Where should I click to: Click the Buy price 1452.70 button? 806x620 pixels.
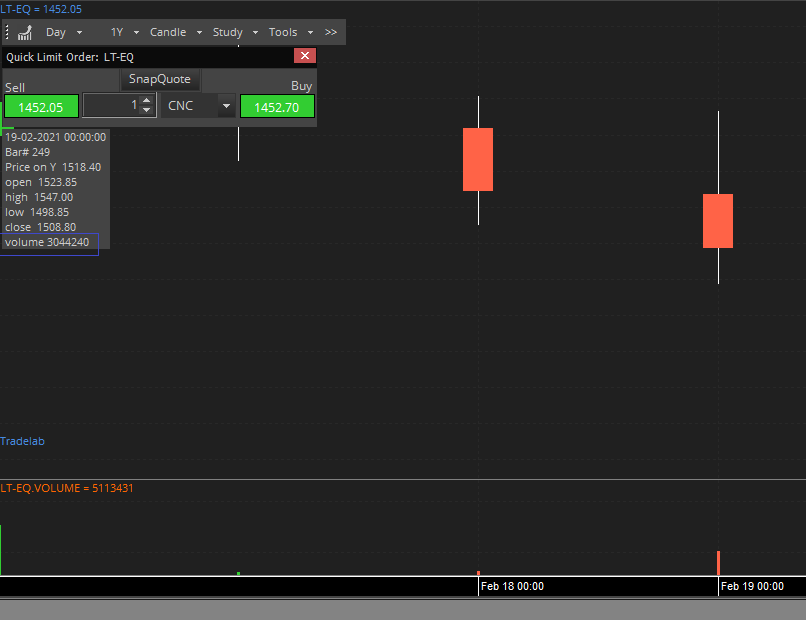(277, 107)
